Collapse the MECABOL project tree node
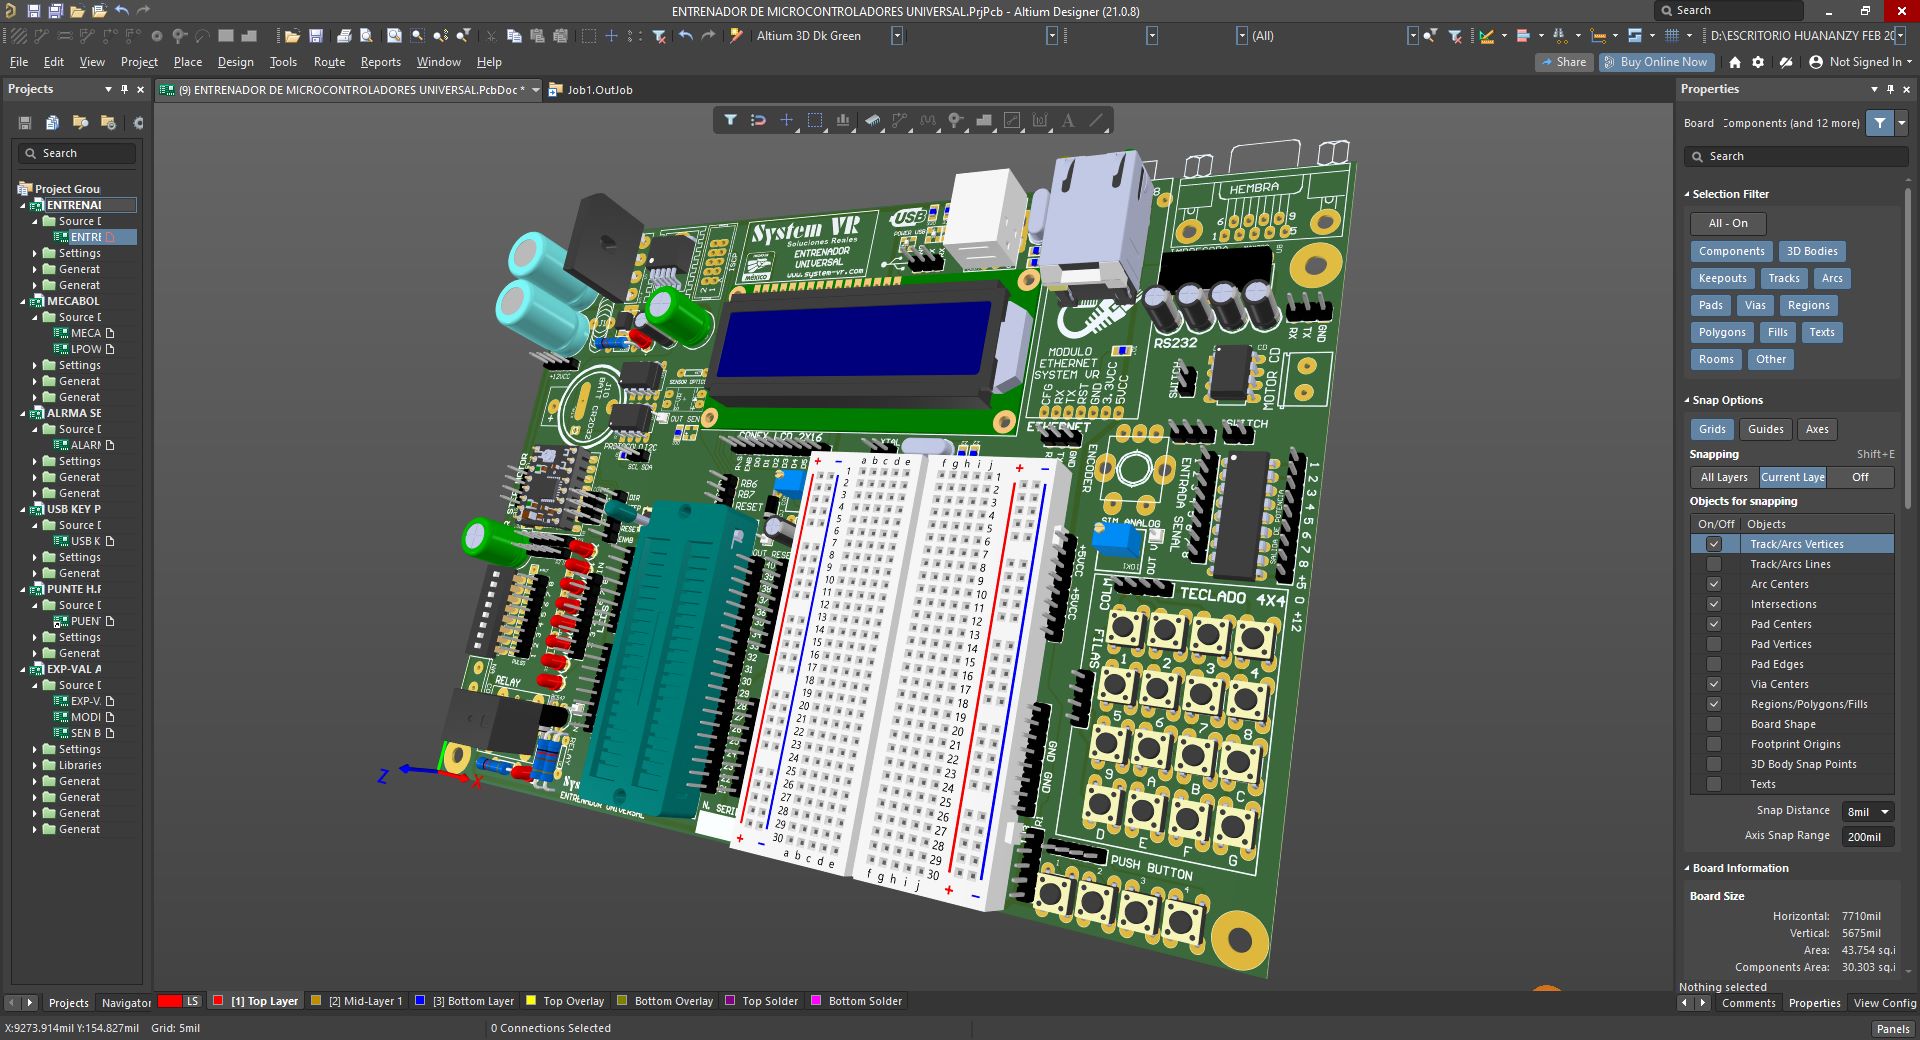Image resolution: width=1920 pixels, height=1040 pixels. pos(24,301)
